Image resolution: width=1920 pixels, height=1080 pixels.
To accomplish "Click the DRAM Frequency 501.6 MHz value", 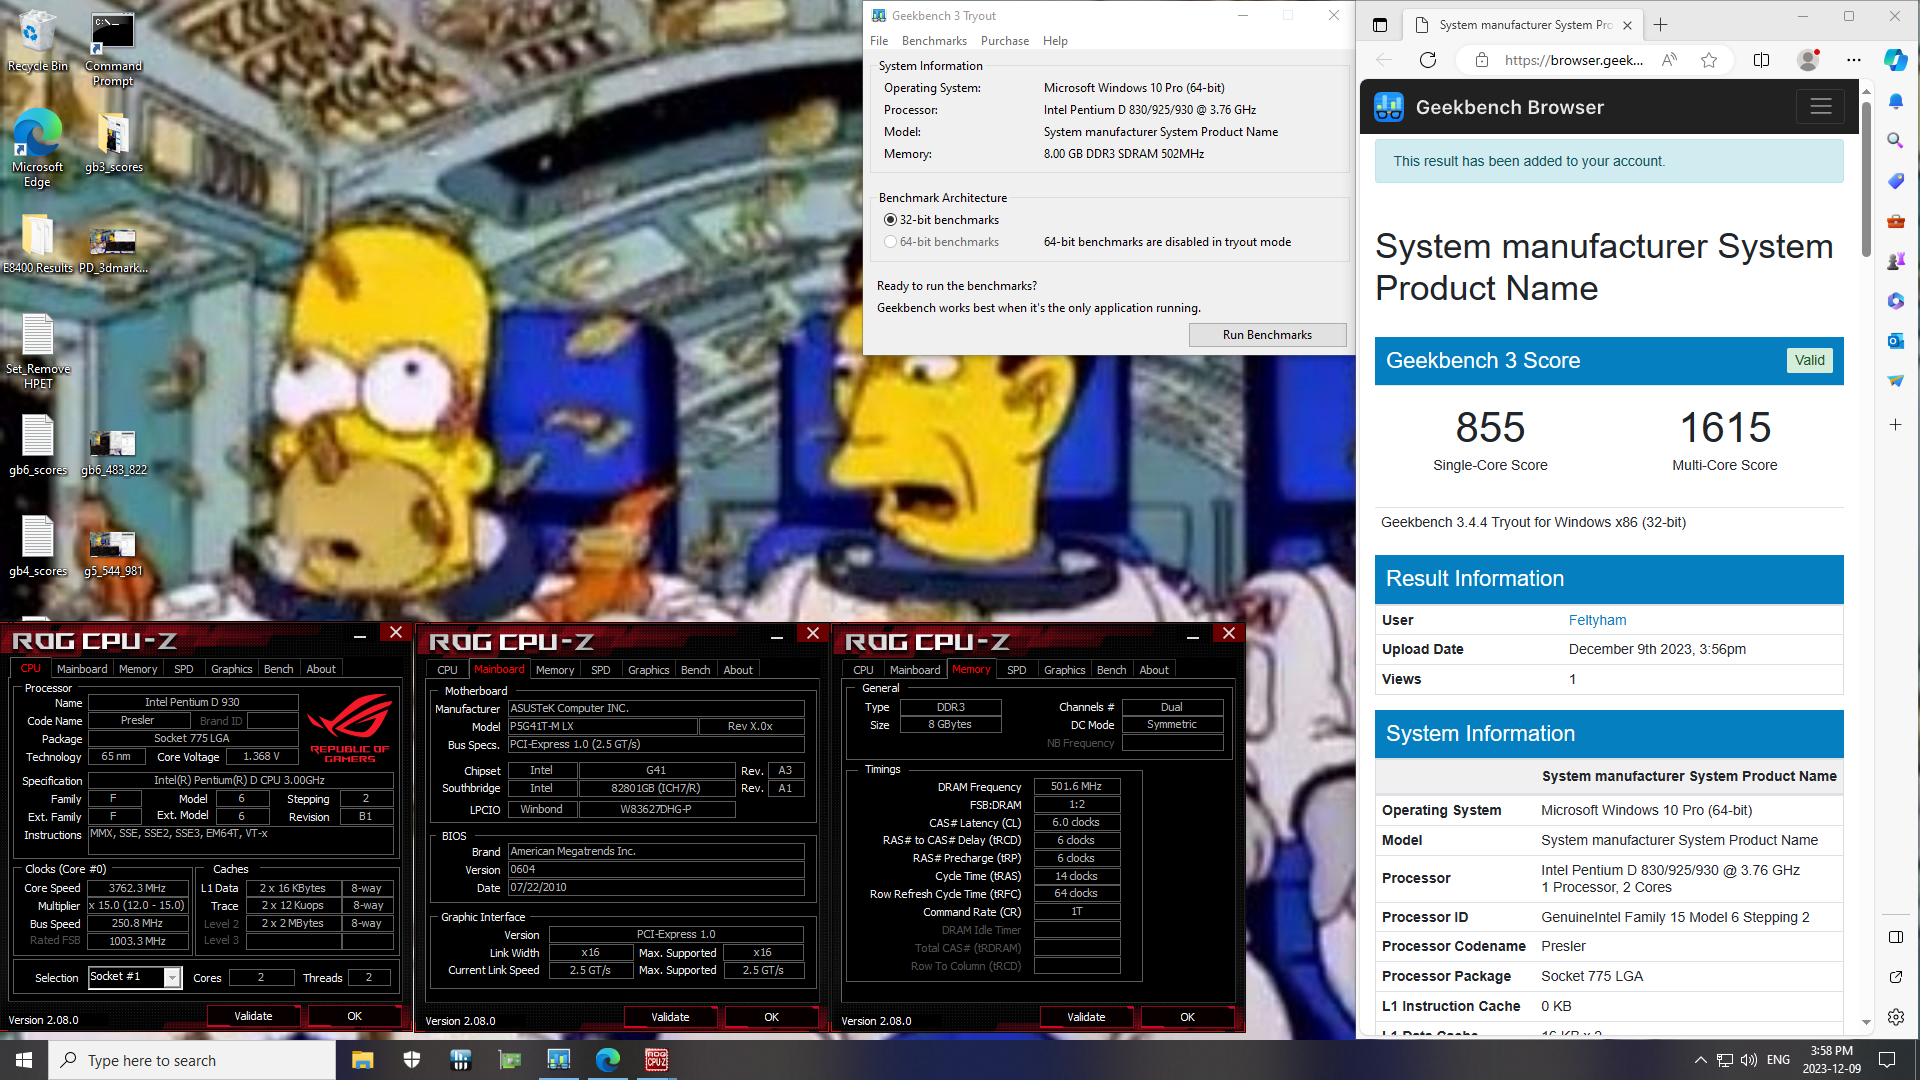I will point(1076,787).
